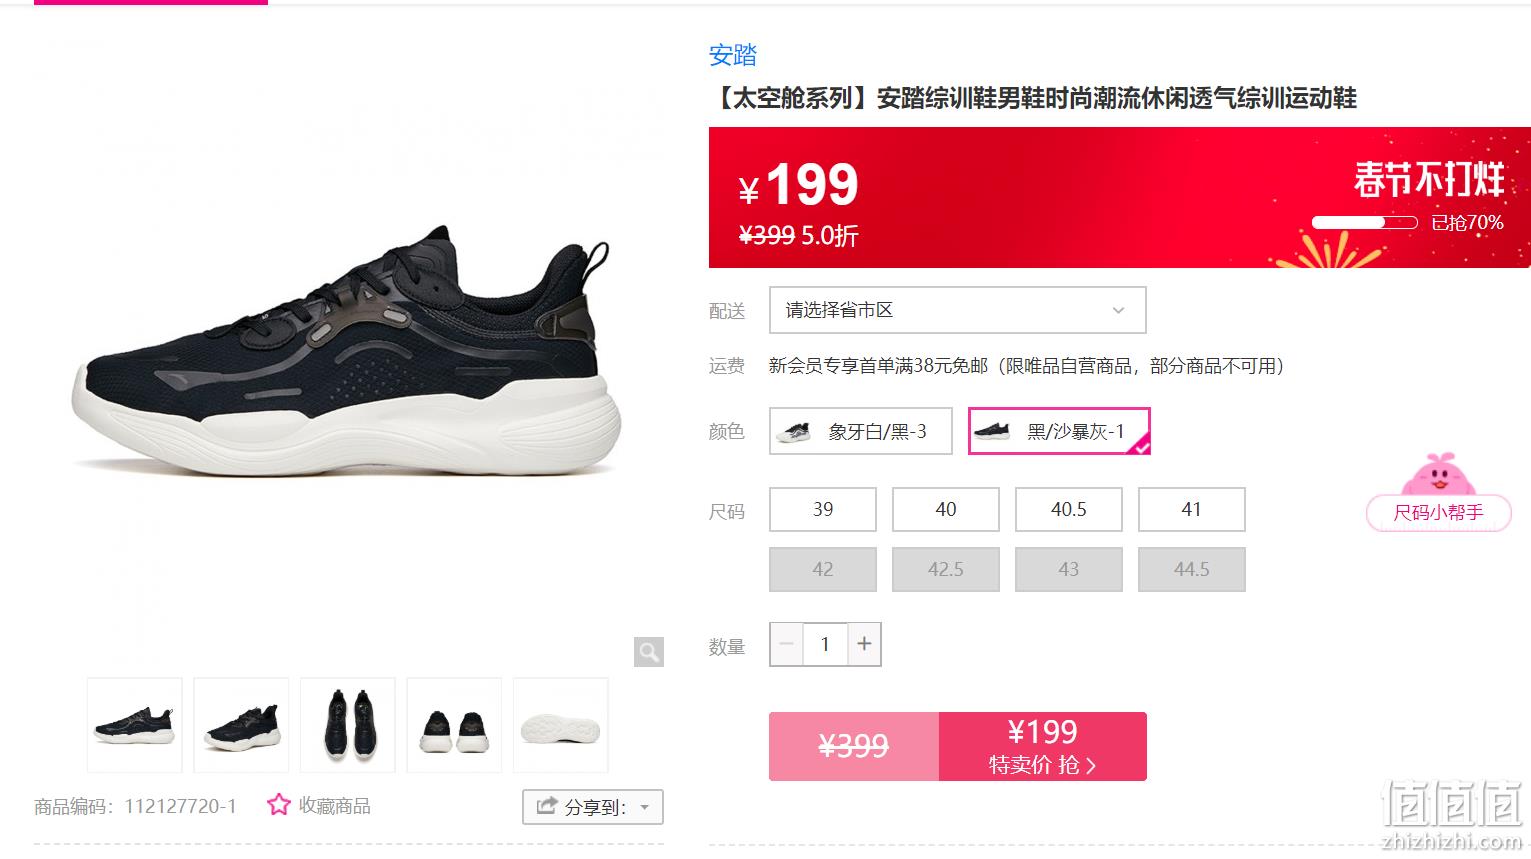View the shoe sole thumbnail
The image size is (1531, 859).
561,725
